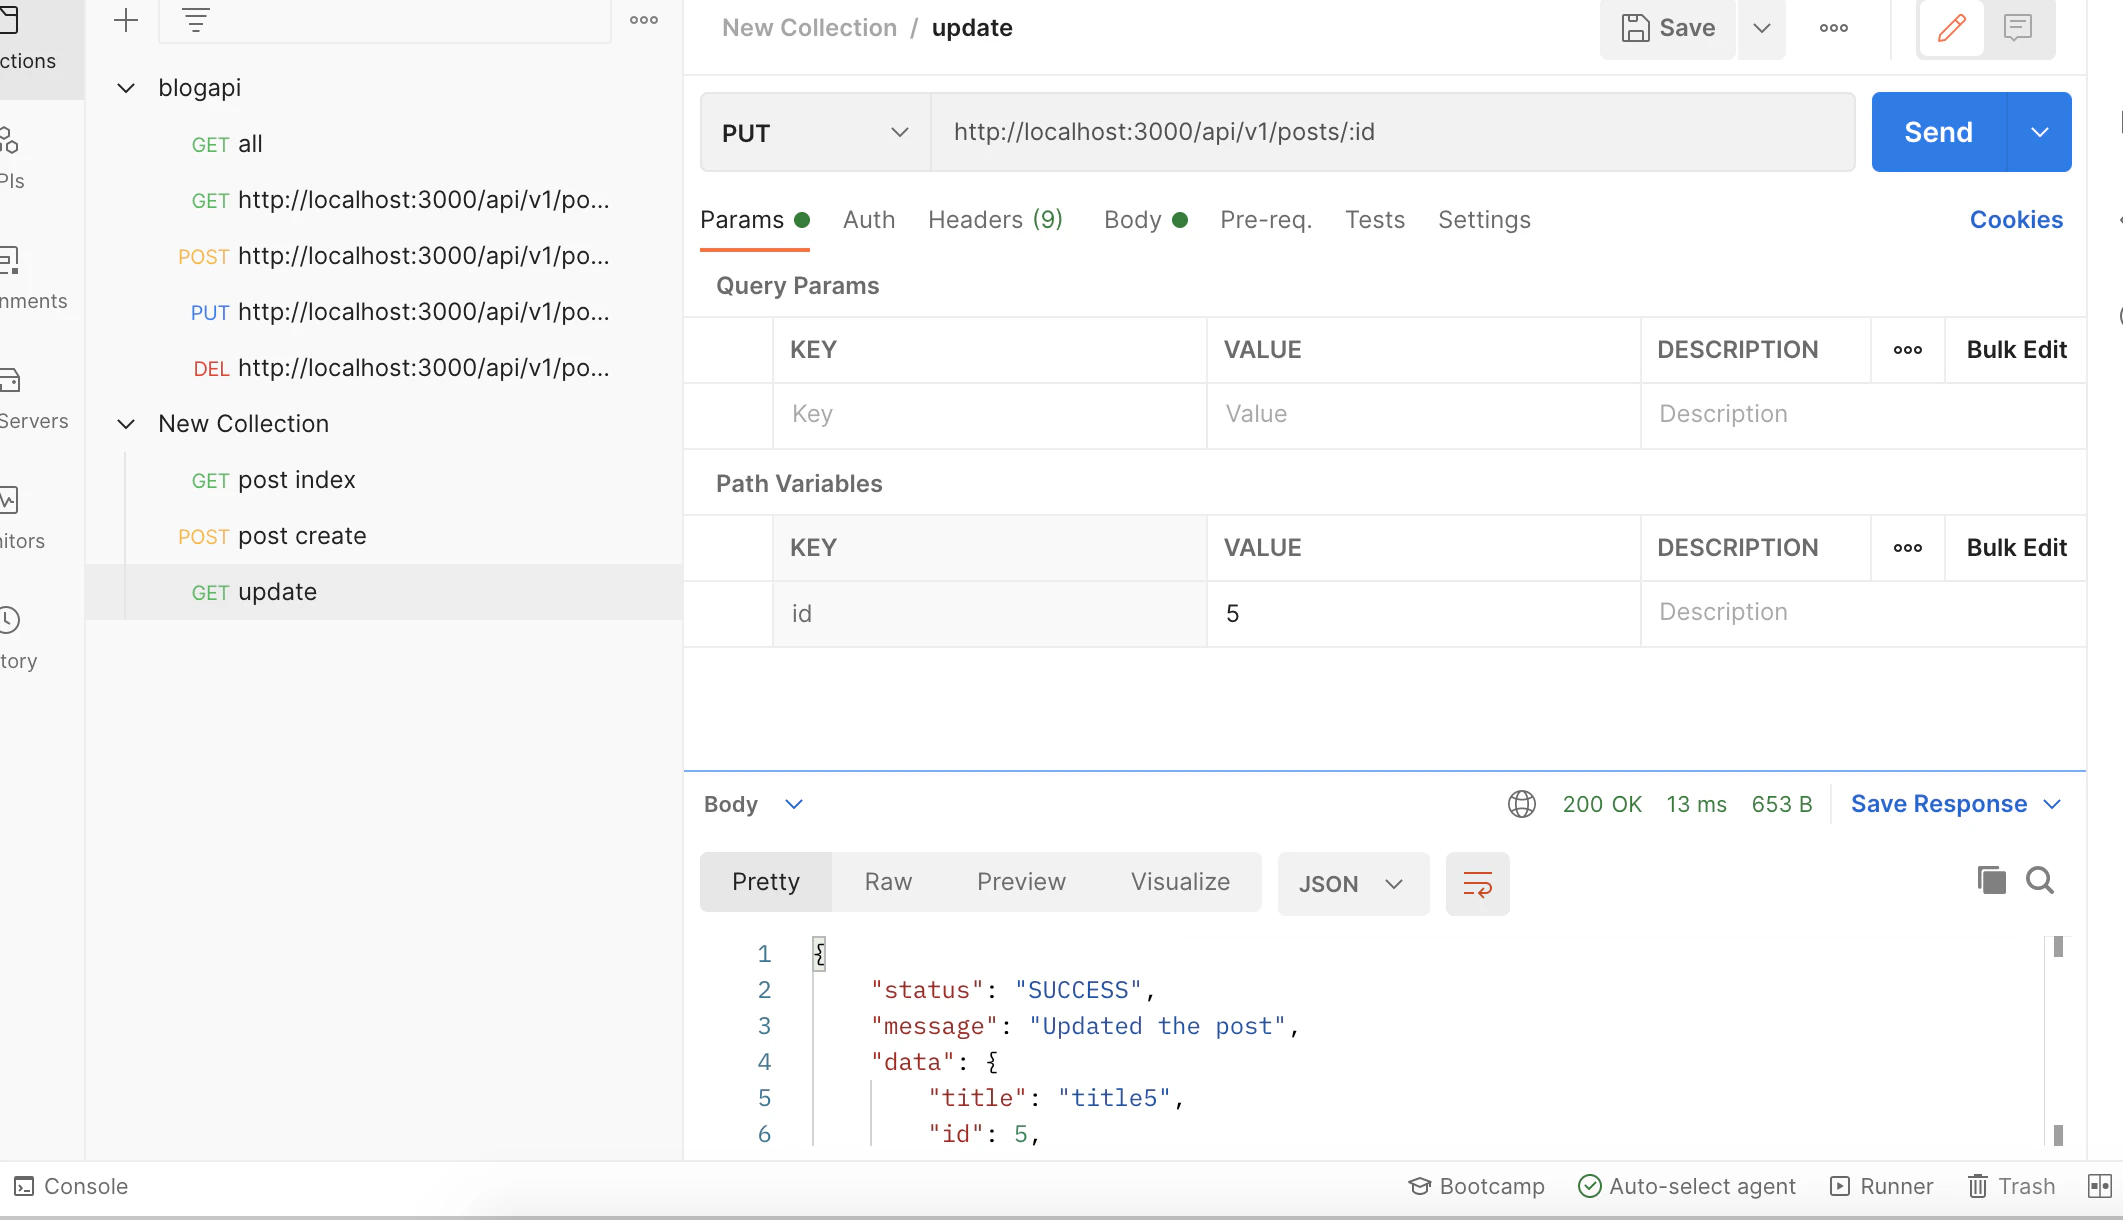This screenshot has width=2123, height=1220.
Task: Click the network globe icon in response
Action: [x=1522, y=804]
